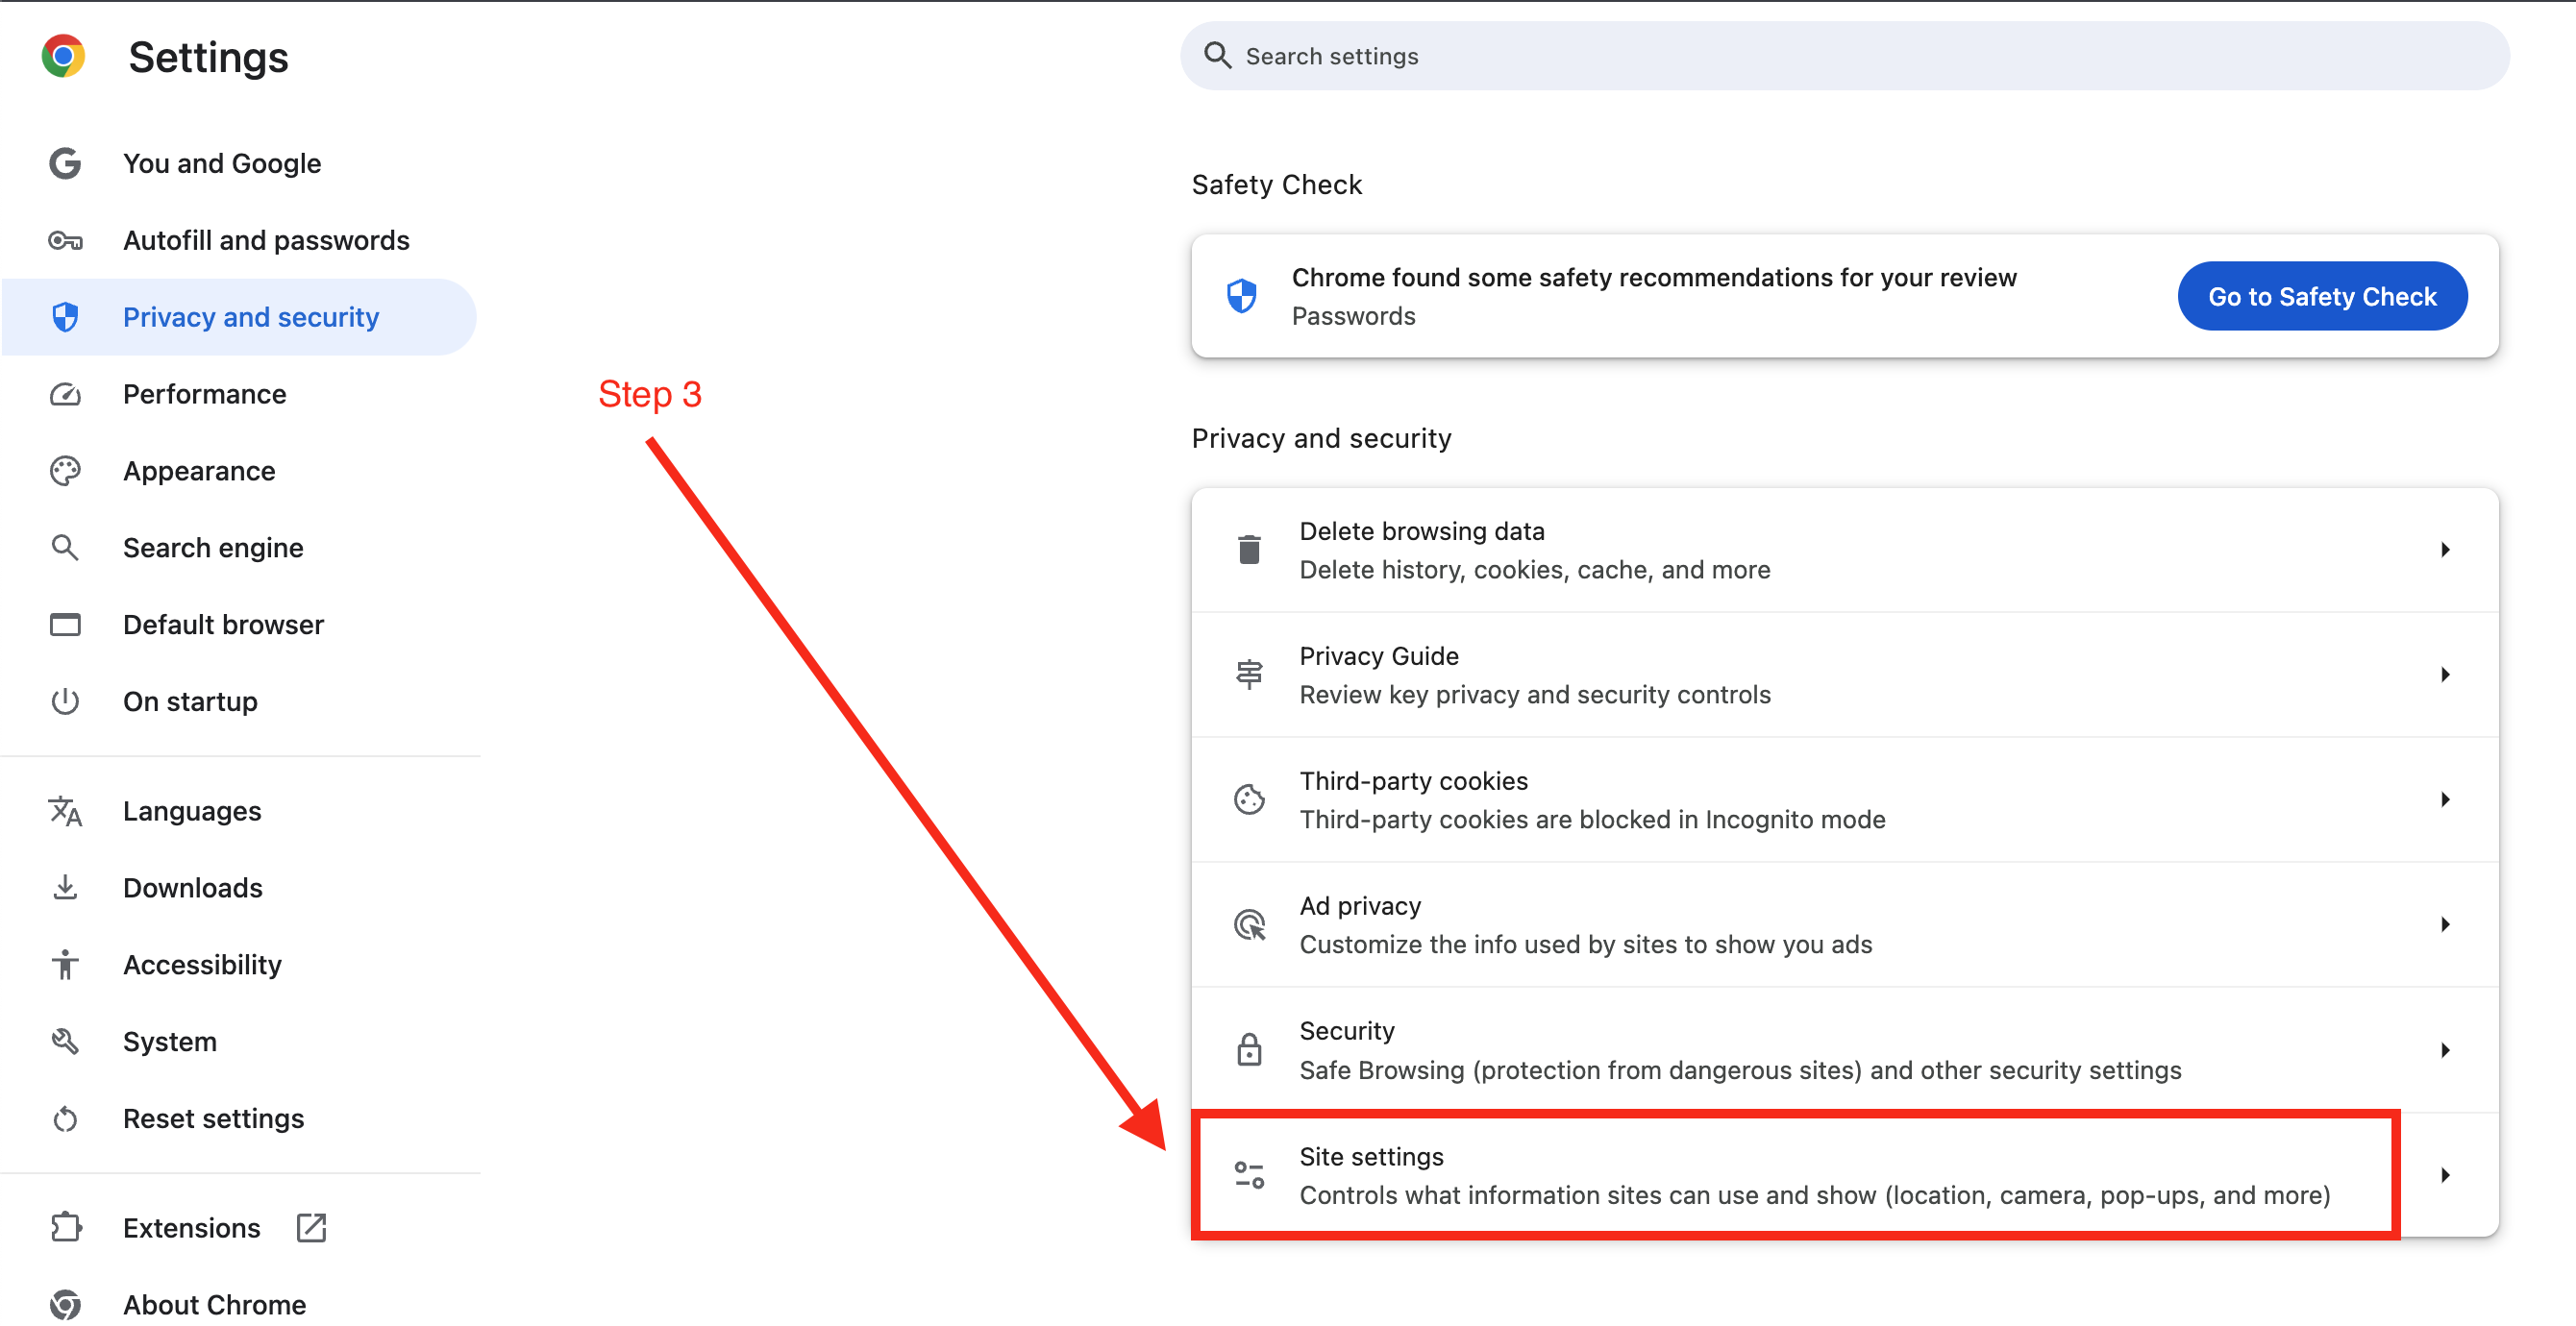Open Site settings row
Image resolution: width=2576 pixels, height=1326 pixels.
pos(1844,1175)
